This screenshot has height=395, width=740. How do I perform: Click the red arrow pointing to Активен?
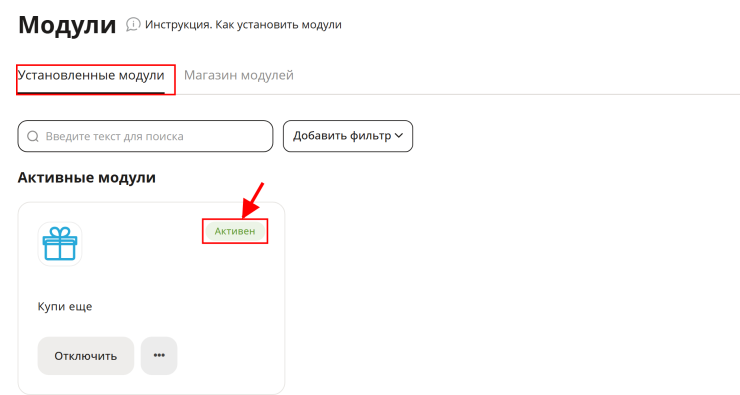pyautogui.click(x=252, y=200)
